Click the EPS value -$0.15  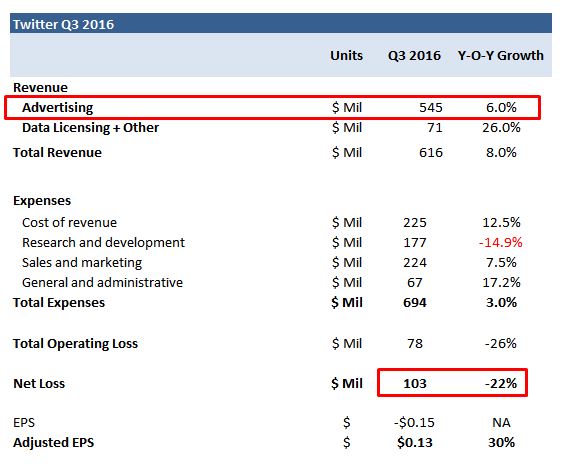(x=414, y=423)
